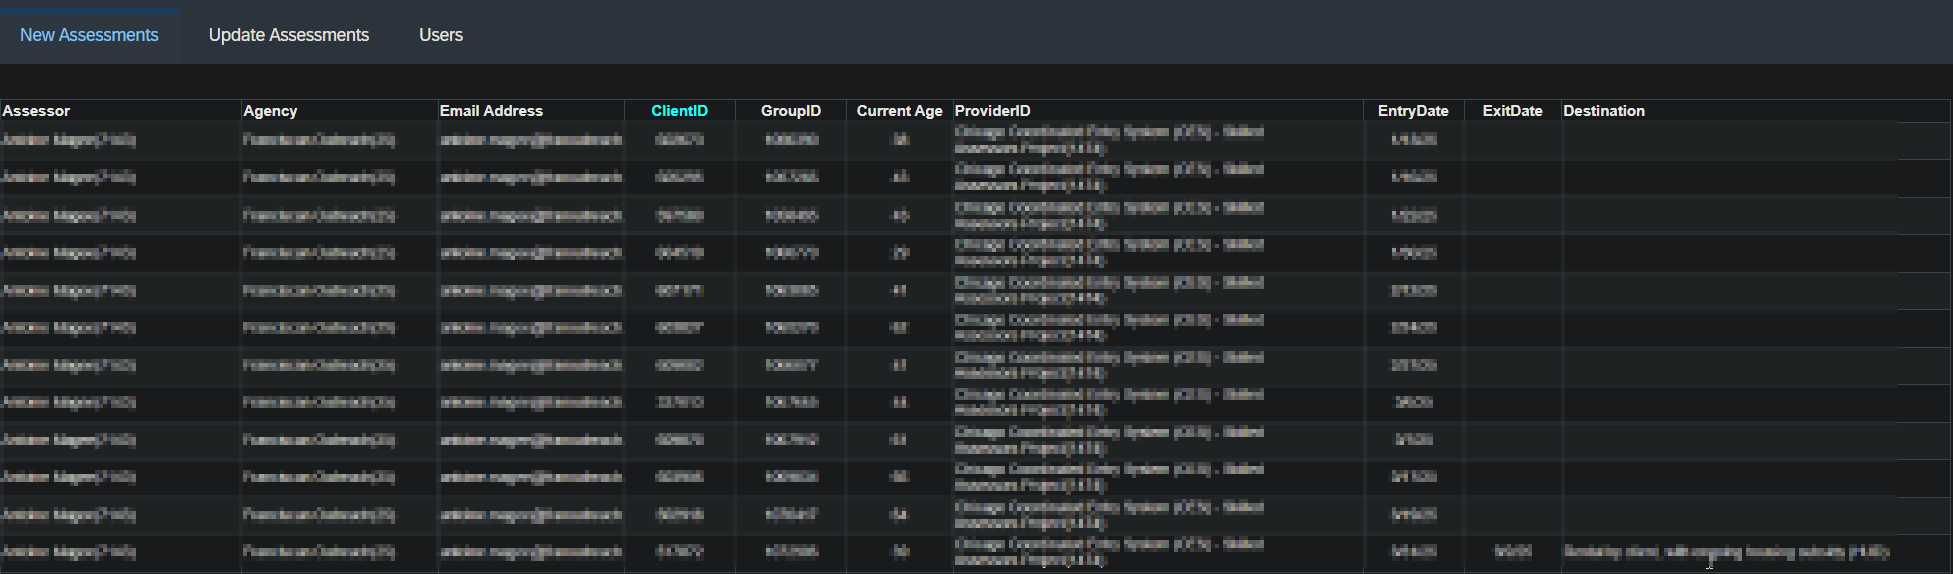Click the Agency column header
Image resolution: width=1953 pixels, height=574 pixels.
[270, 111]
